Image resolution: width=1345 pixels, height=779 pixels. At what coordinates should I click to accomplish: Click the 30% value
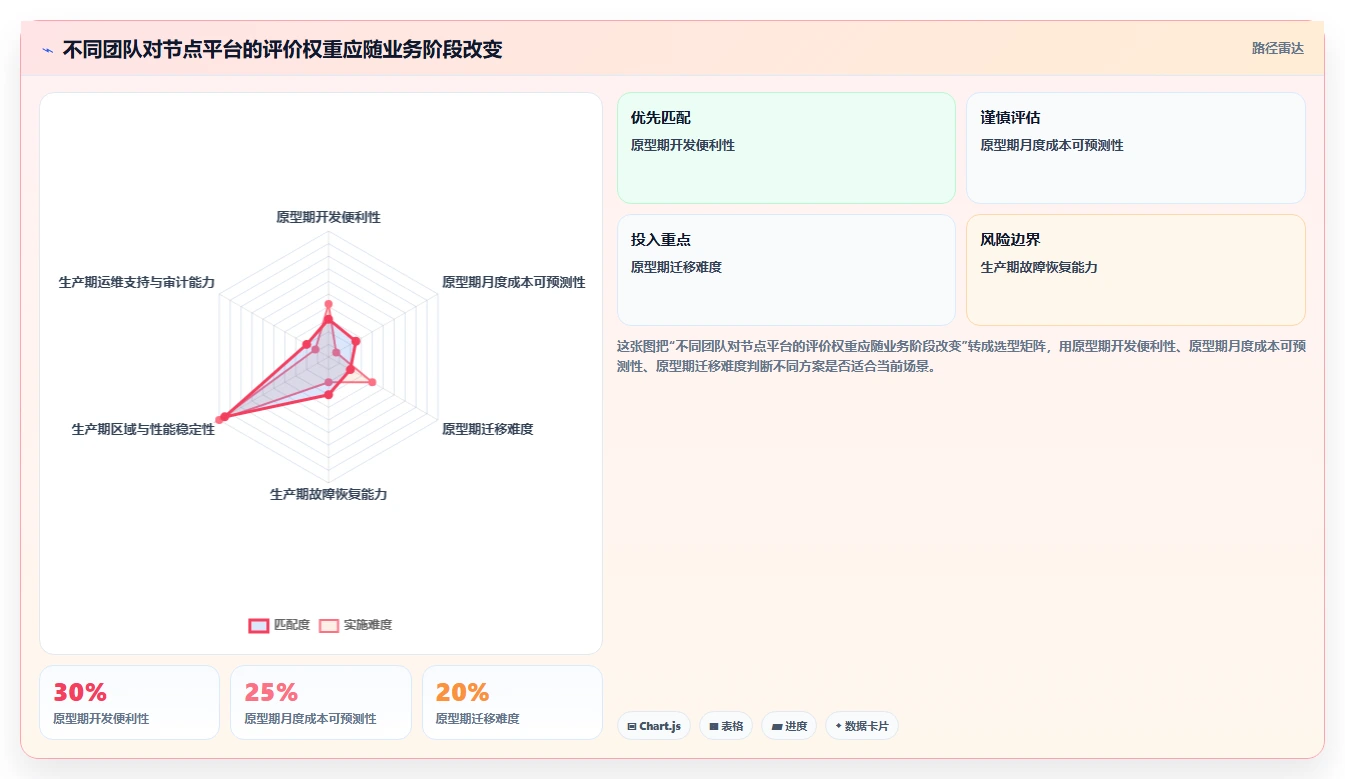coord(80,692)
